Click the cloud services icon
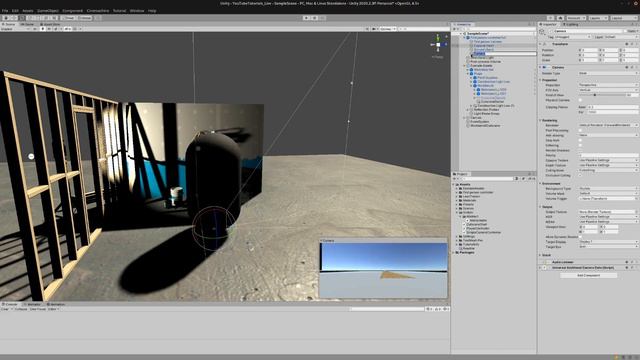Viewport: 640px width, 360px height. [560, 18]
